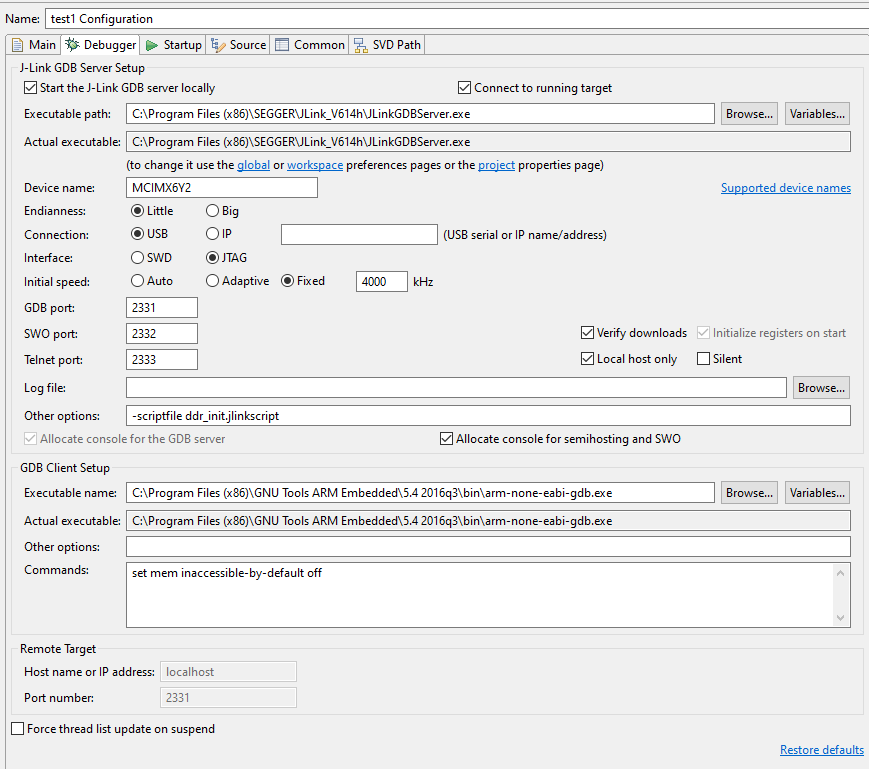Open Supported device names link
The width and height of the screenshot is (869, 769).
click(786, 188)
